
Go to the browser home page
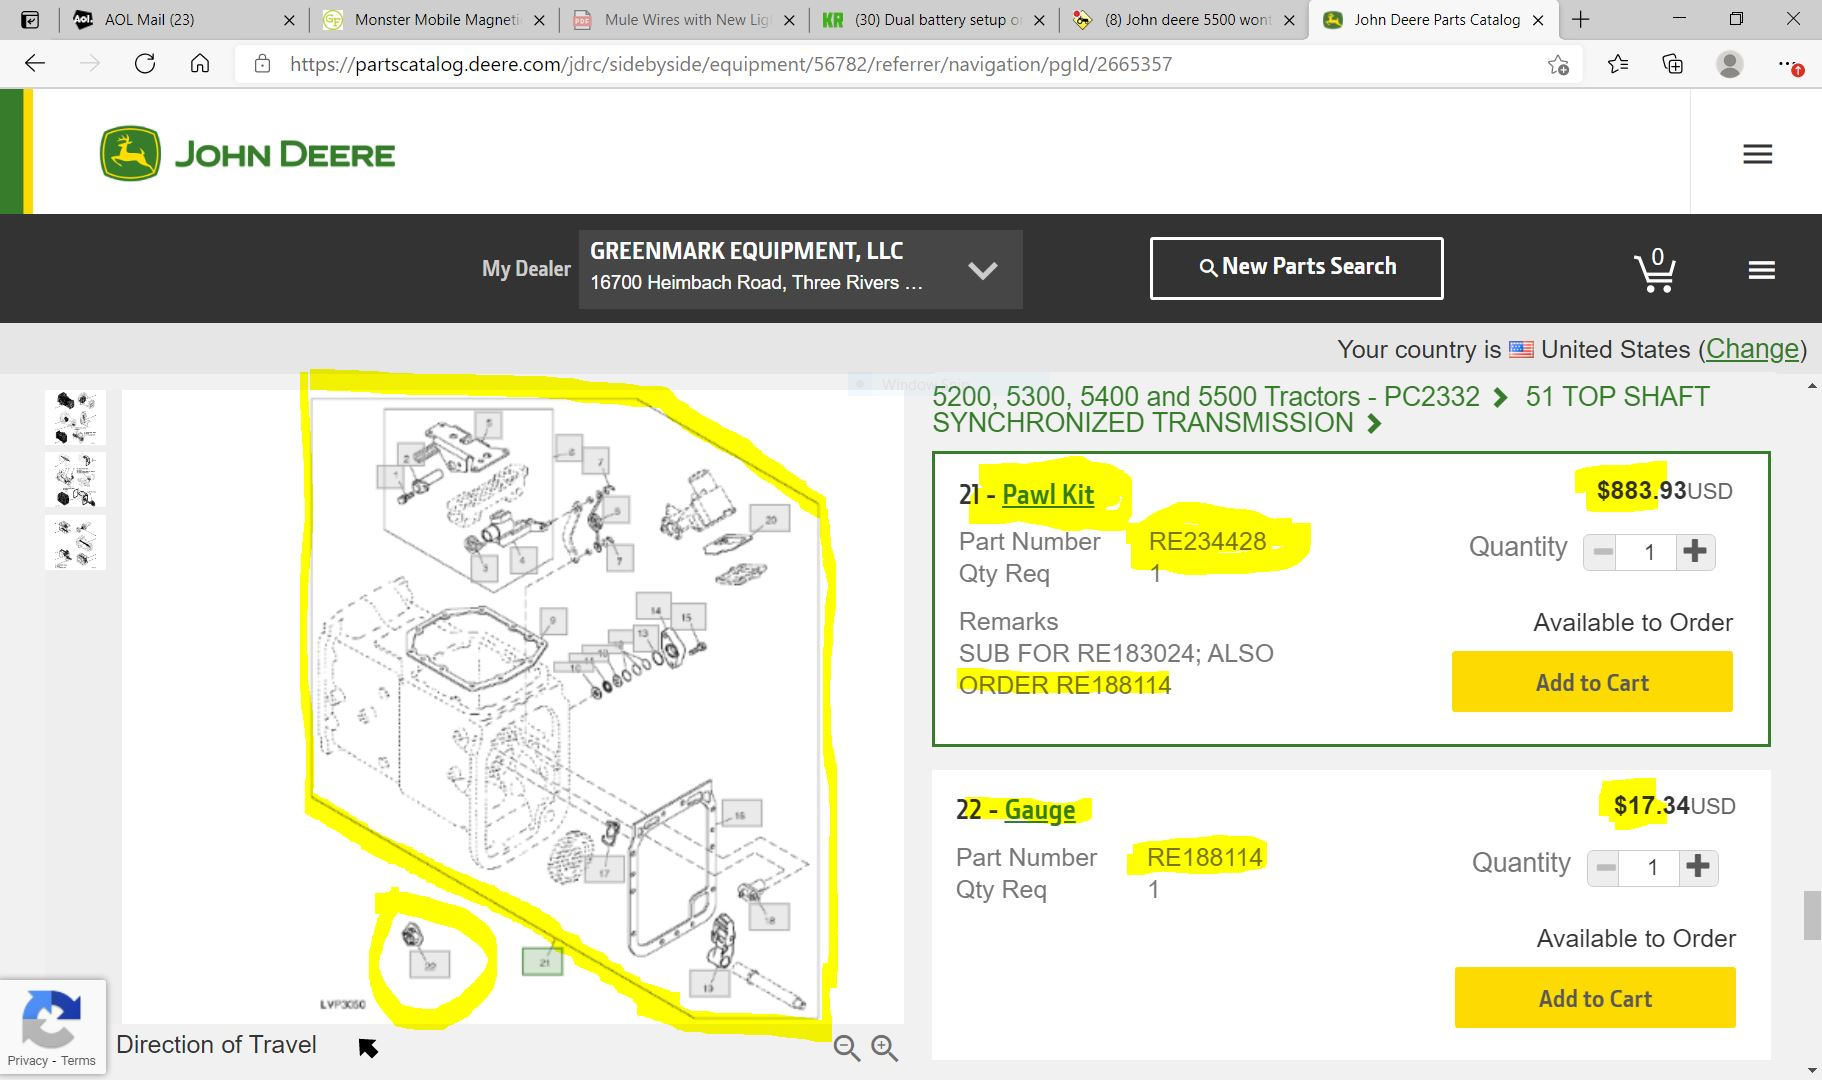[200, 64]
